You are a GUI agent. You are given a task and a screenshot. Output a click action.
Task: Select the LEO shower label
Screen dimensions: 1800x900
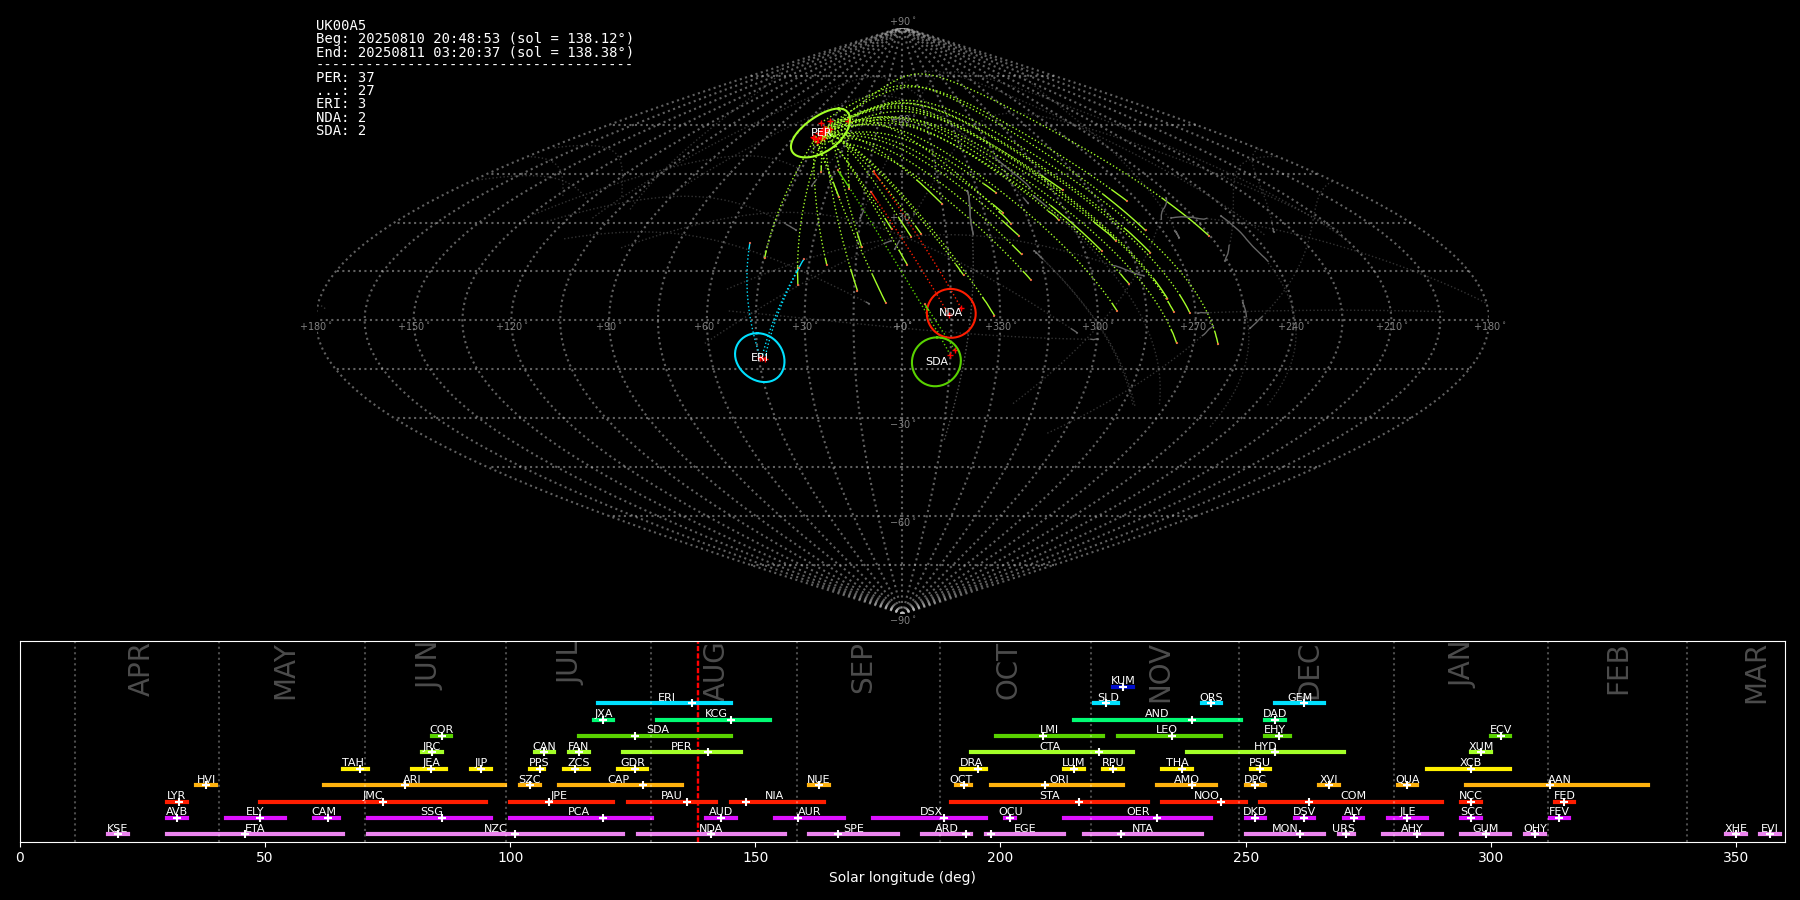tap(1167, 730)
